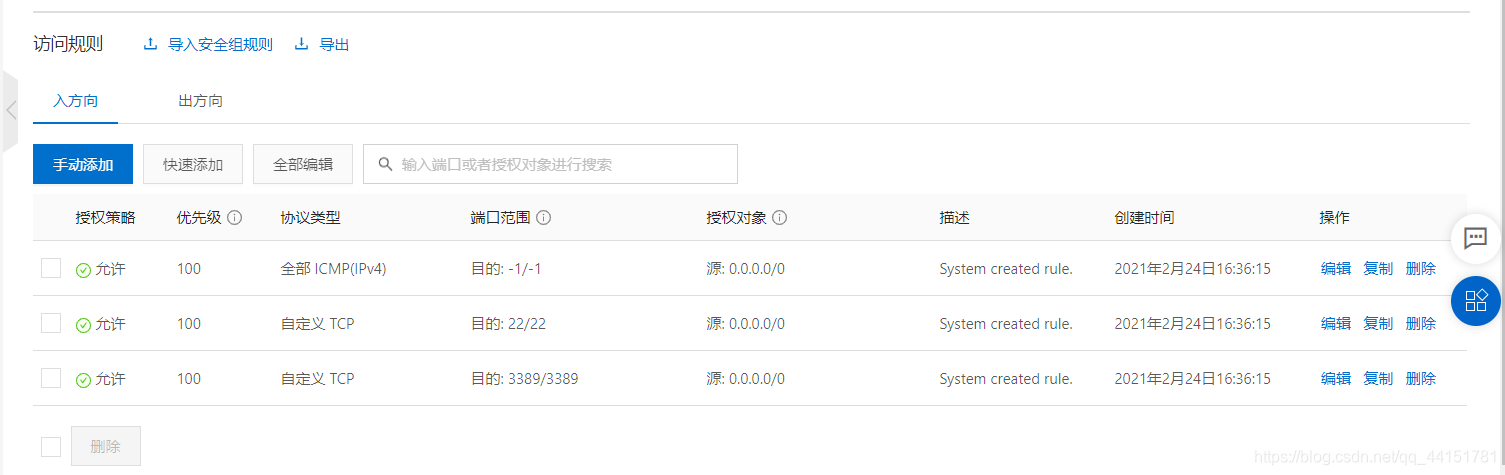Click the search magnifier icon
Image resolution: width=1505 pixels, height=475 pixels.
pyautogui.click(x=384, y=164)
